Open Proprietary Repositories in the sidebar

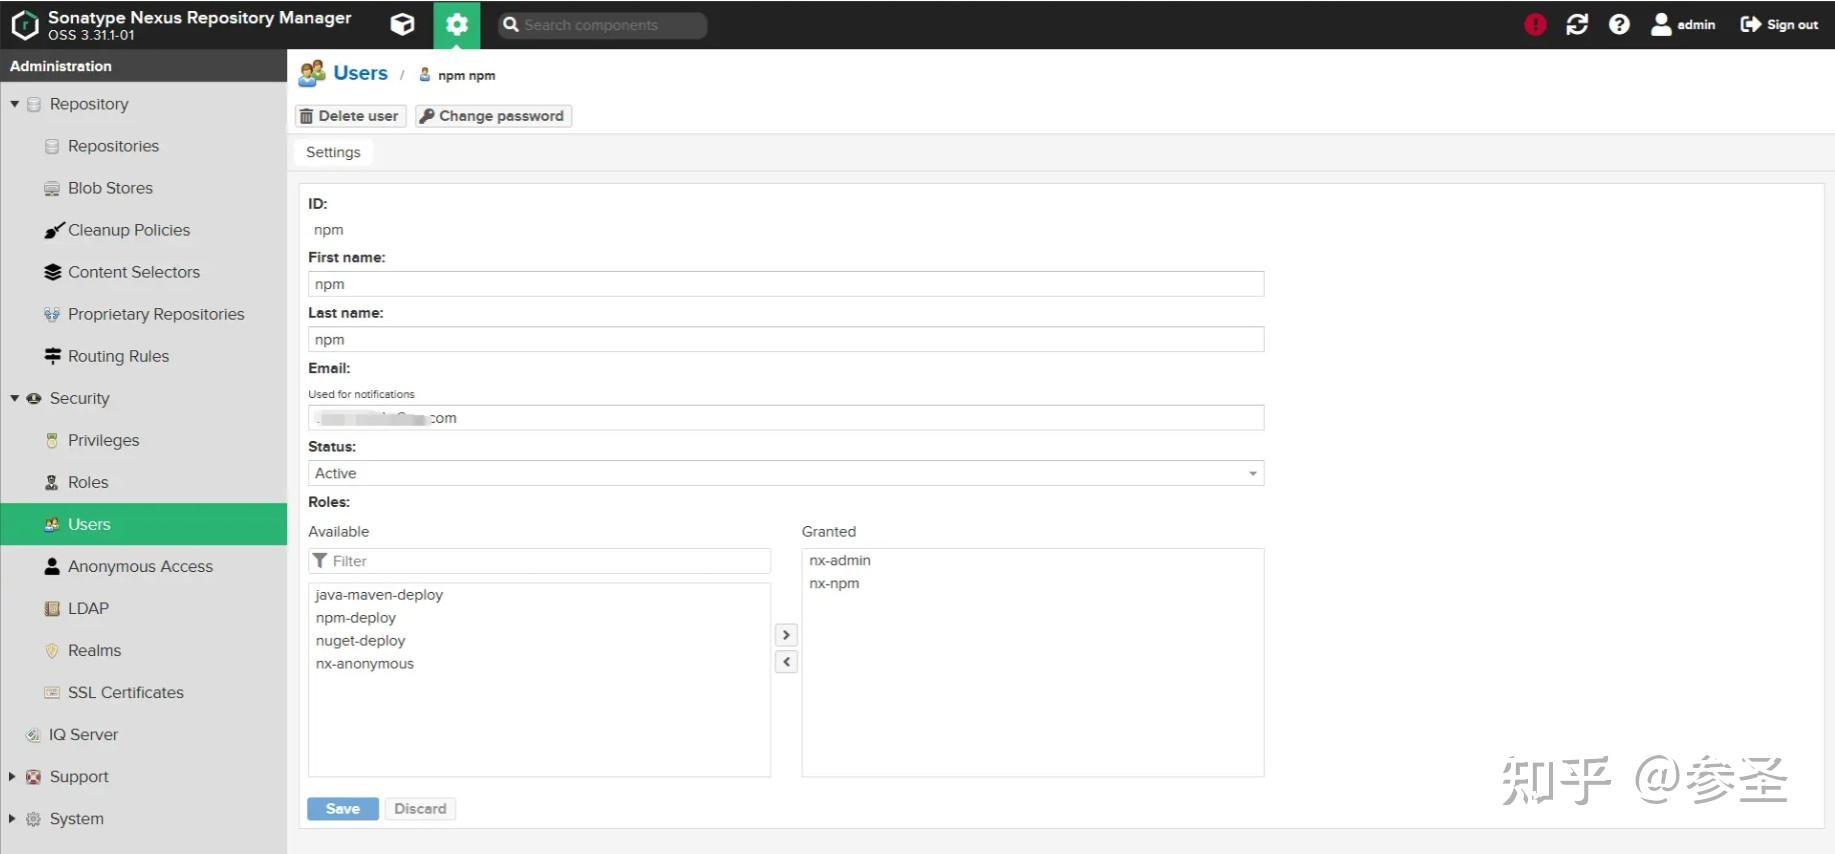click(x=156, y=314)
